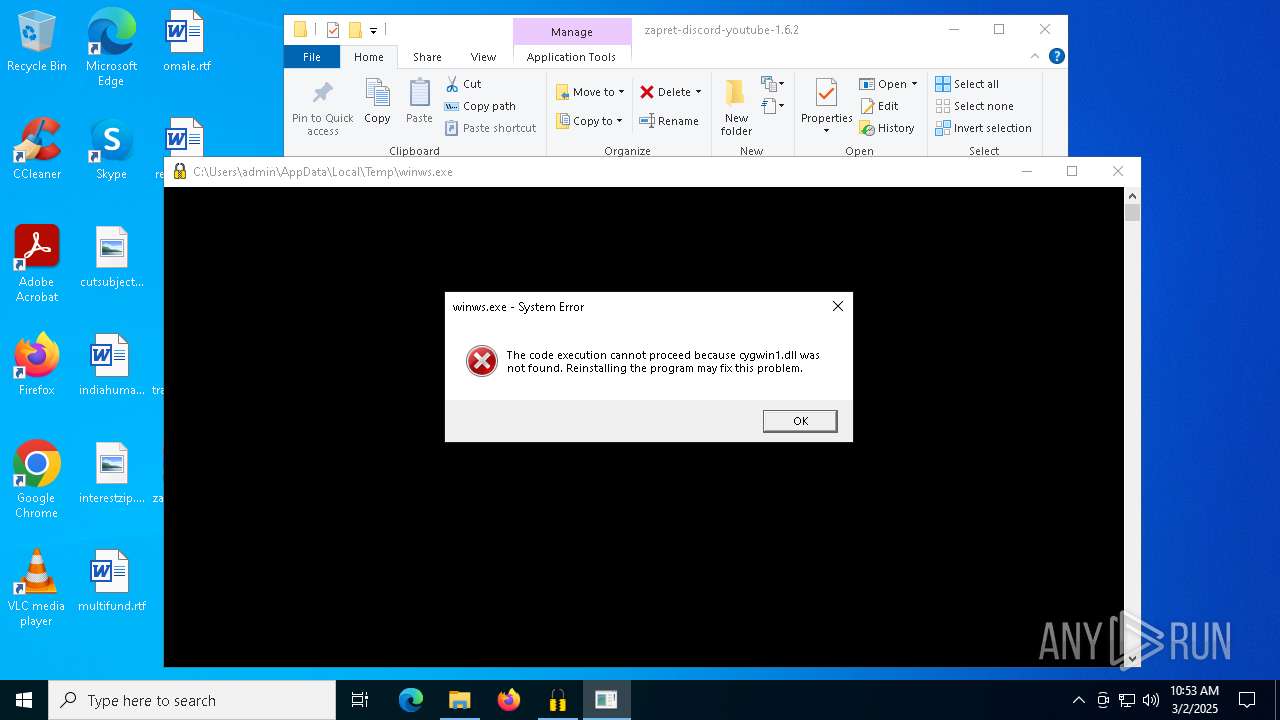Open Recycle Bin desktop icon
This screenshot has height=720, width=1280.
tap(37, 42)
